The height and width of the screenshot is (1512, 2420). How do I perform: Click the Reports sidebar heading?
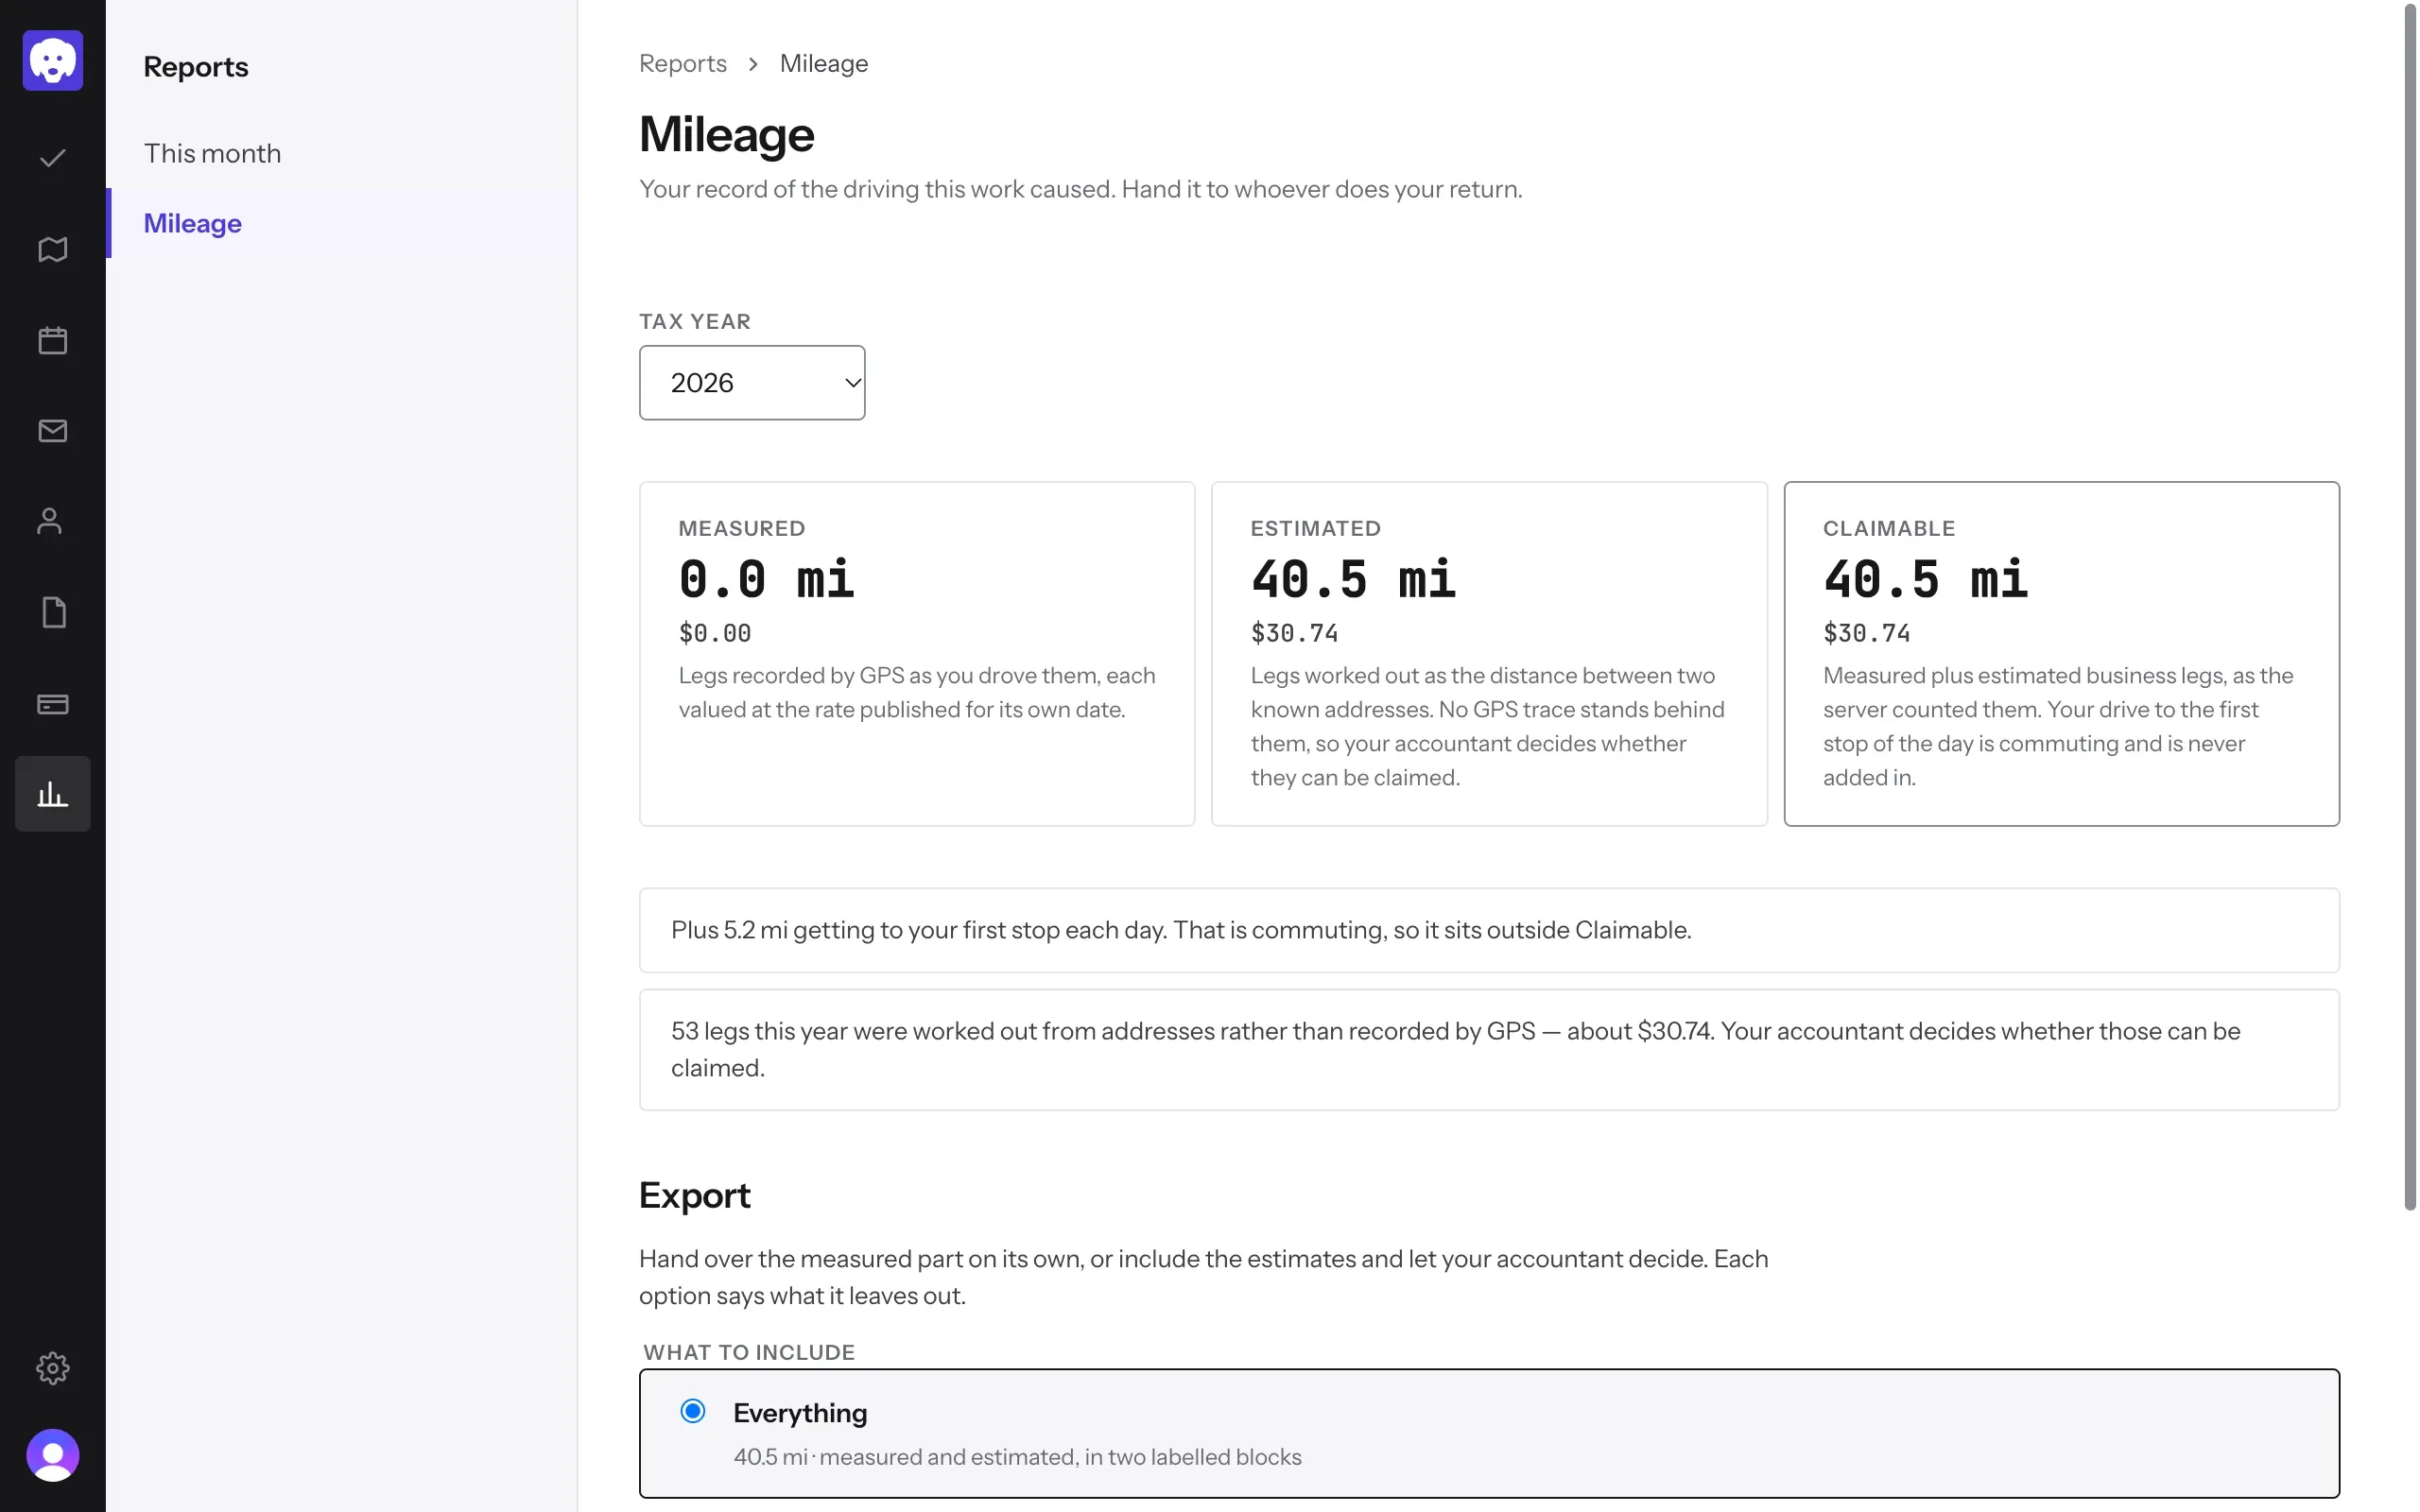coord(196,66)
